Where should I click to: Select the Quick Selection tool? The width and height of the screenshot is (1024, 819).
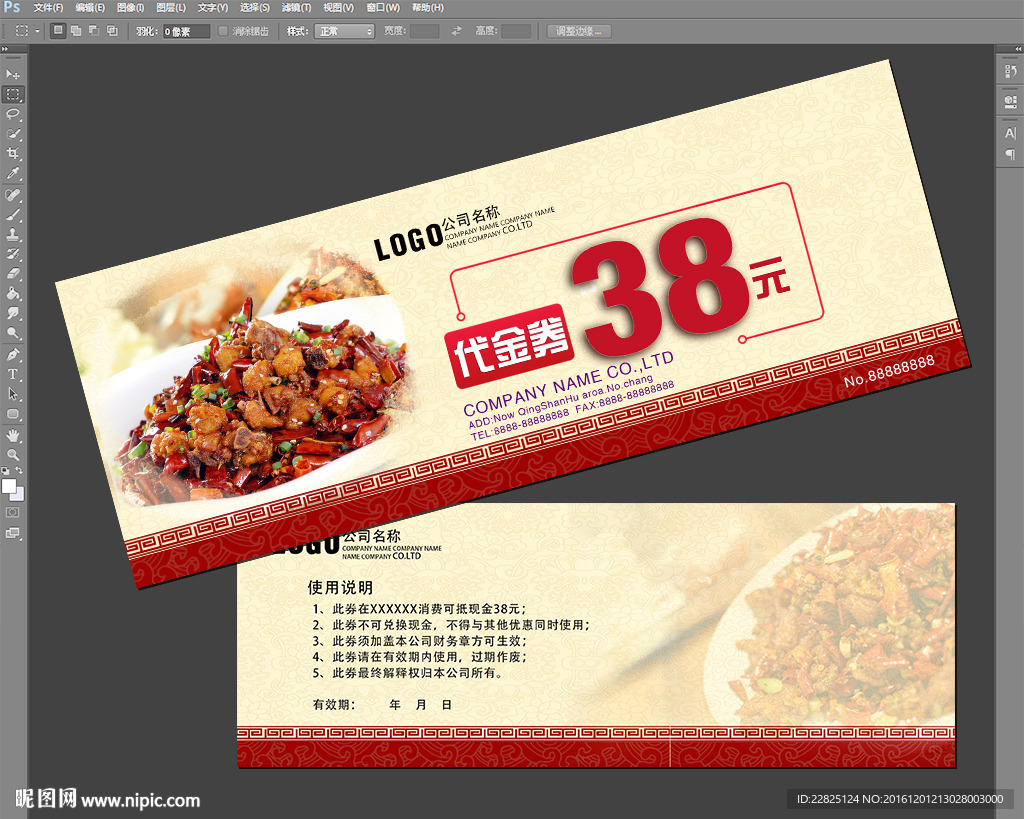[12, 134]
